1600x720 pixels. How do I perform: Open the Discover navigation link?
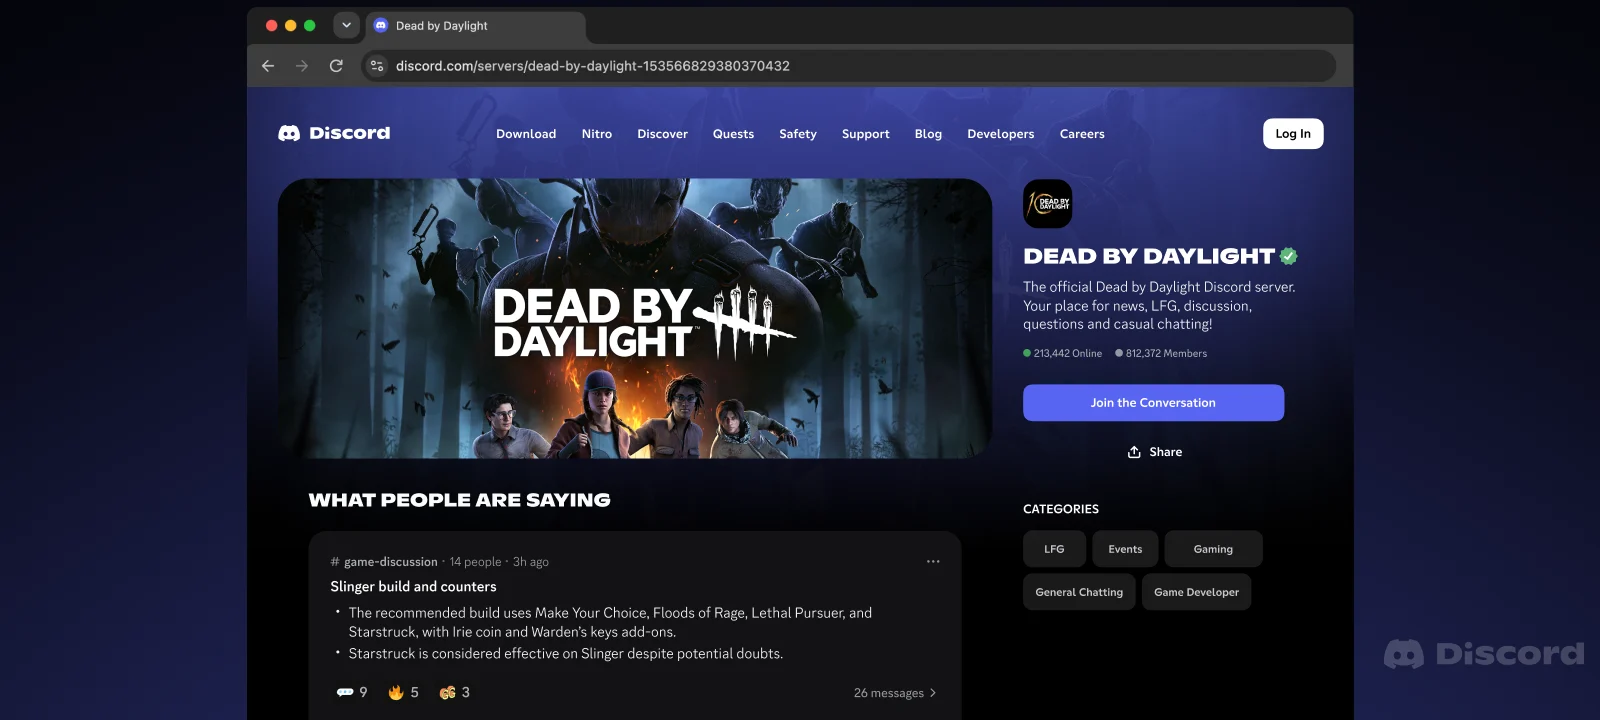click(x=662, y=134)
